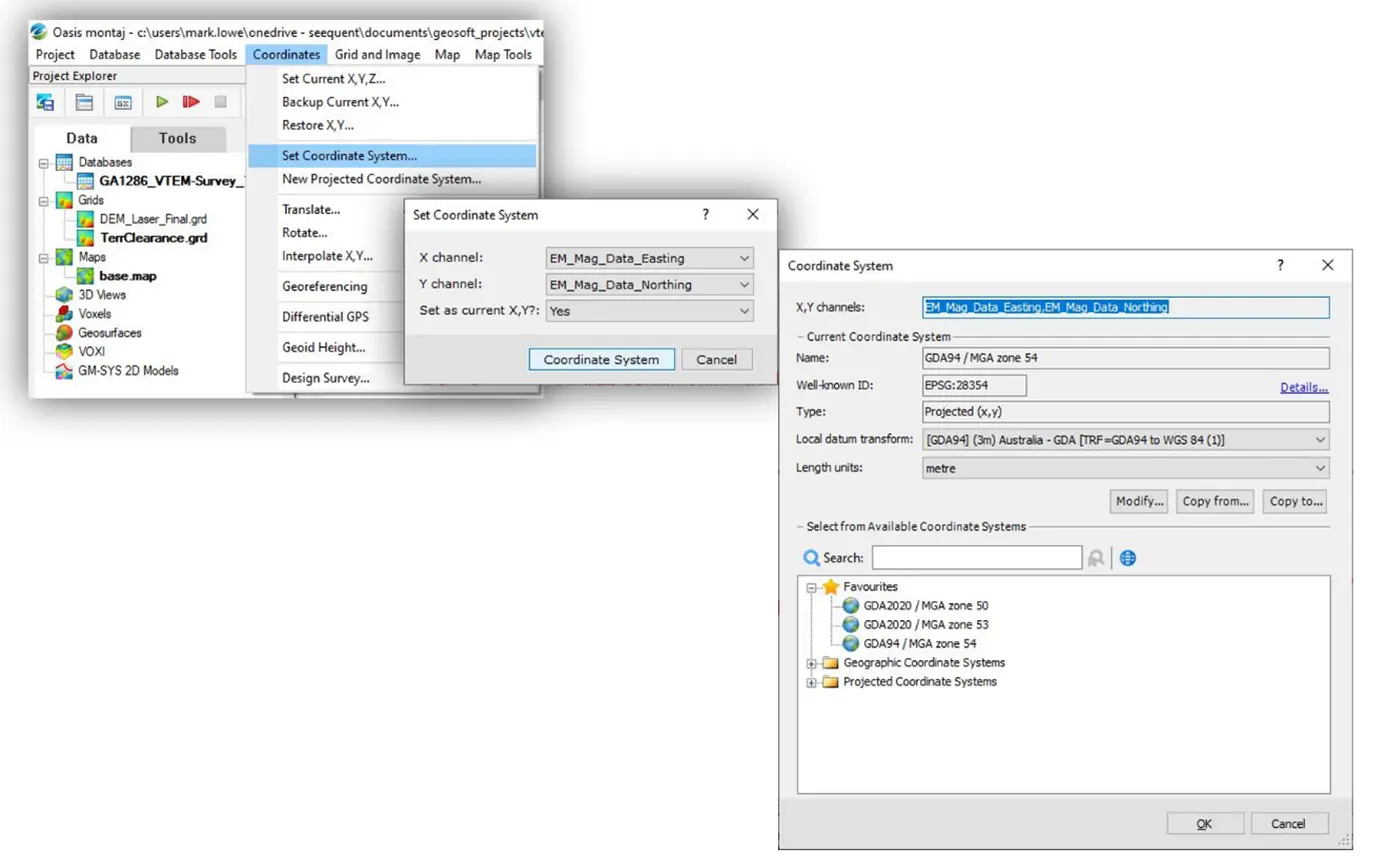This screenshot has height=864, width=1377.
Task: Click the Modify... button
Action: click(1139, 501)
